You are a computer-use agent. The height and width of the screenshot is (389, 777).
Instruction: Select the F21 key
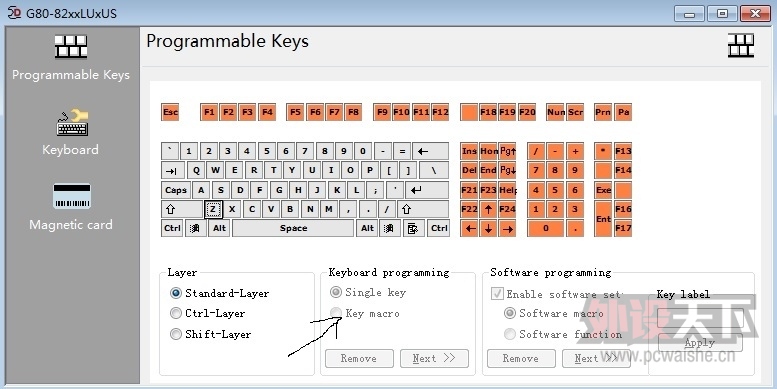pyautogui.click(x=469, y=190)
